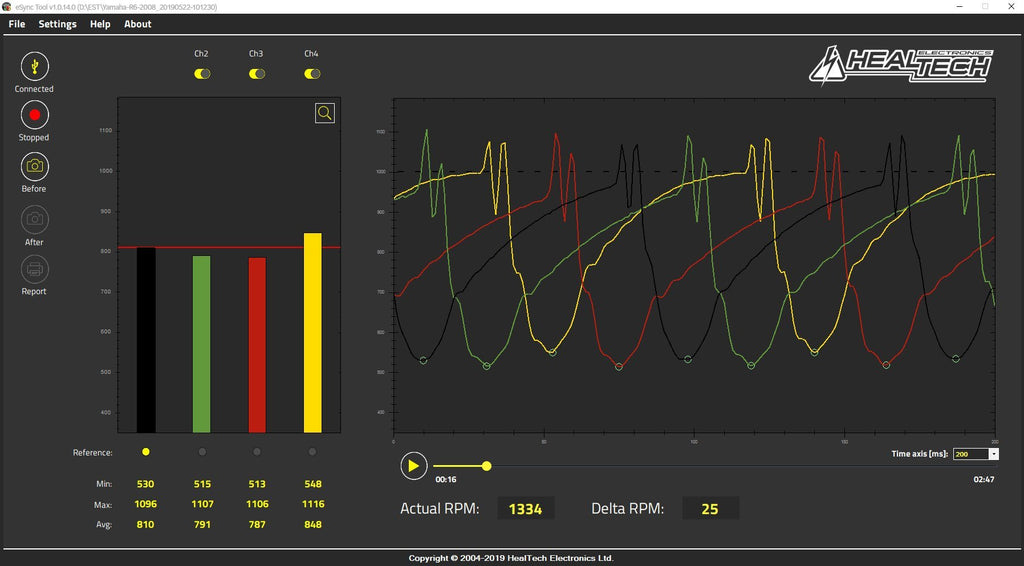Viewport: 1024px width, 566px height.
Task: Click the HealTech Electronics logo
Action: coord(901,64)
